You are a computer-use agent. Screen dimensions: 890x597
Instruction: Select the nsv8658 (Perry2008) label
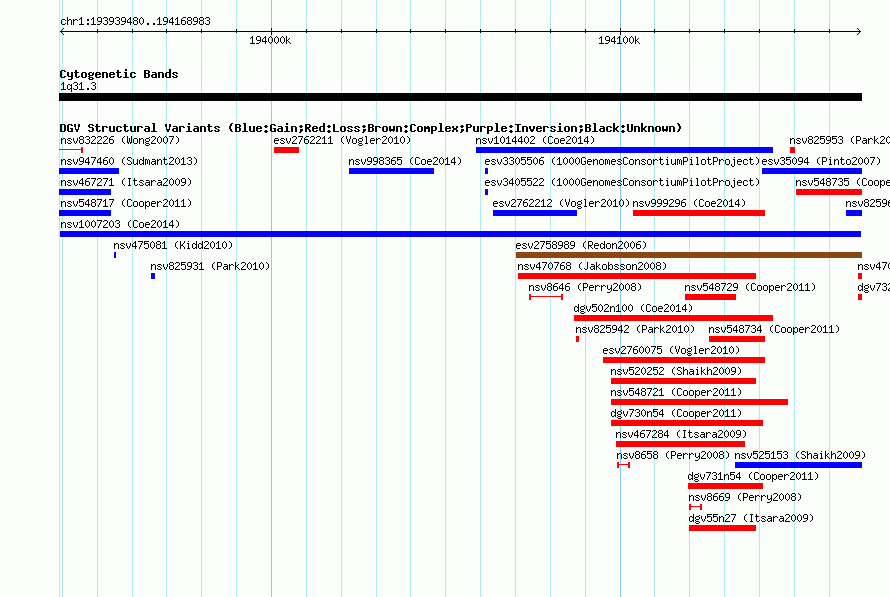[x=673, y=455]
